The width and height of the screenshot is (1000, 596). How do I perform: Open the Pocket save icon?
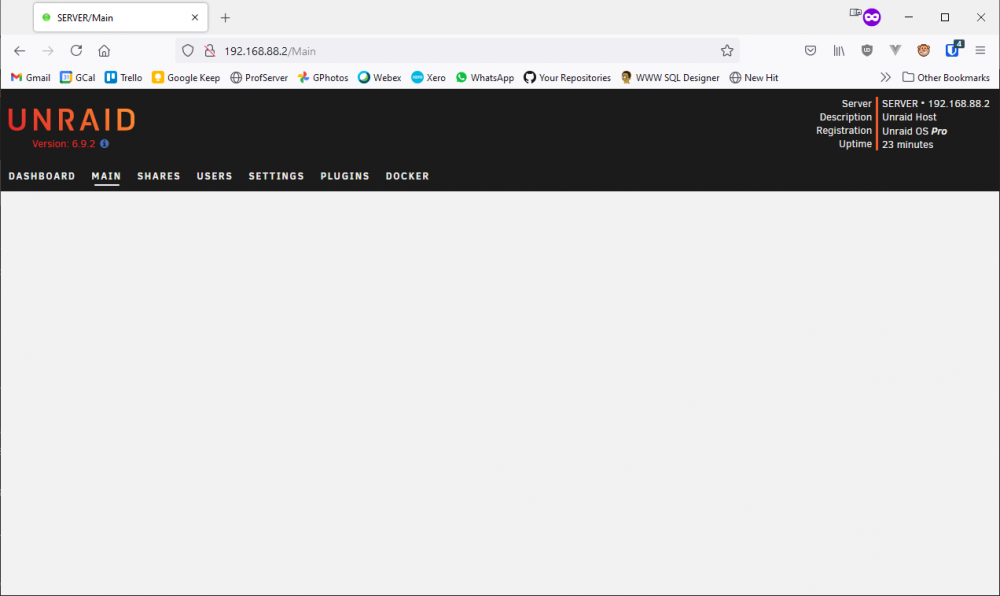[810, 51]
